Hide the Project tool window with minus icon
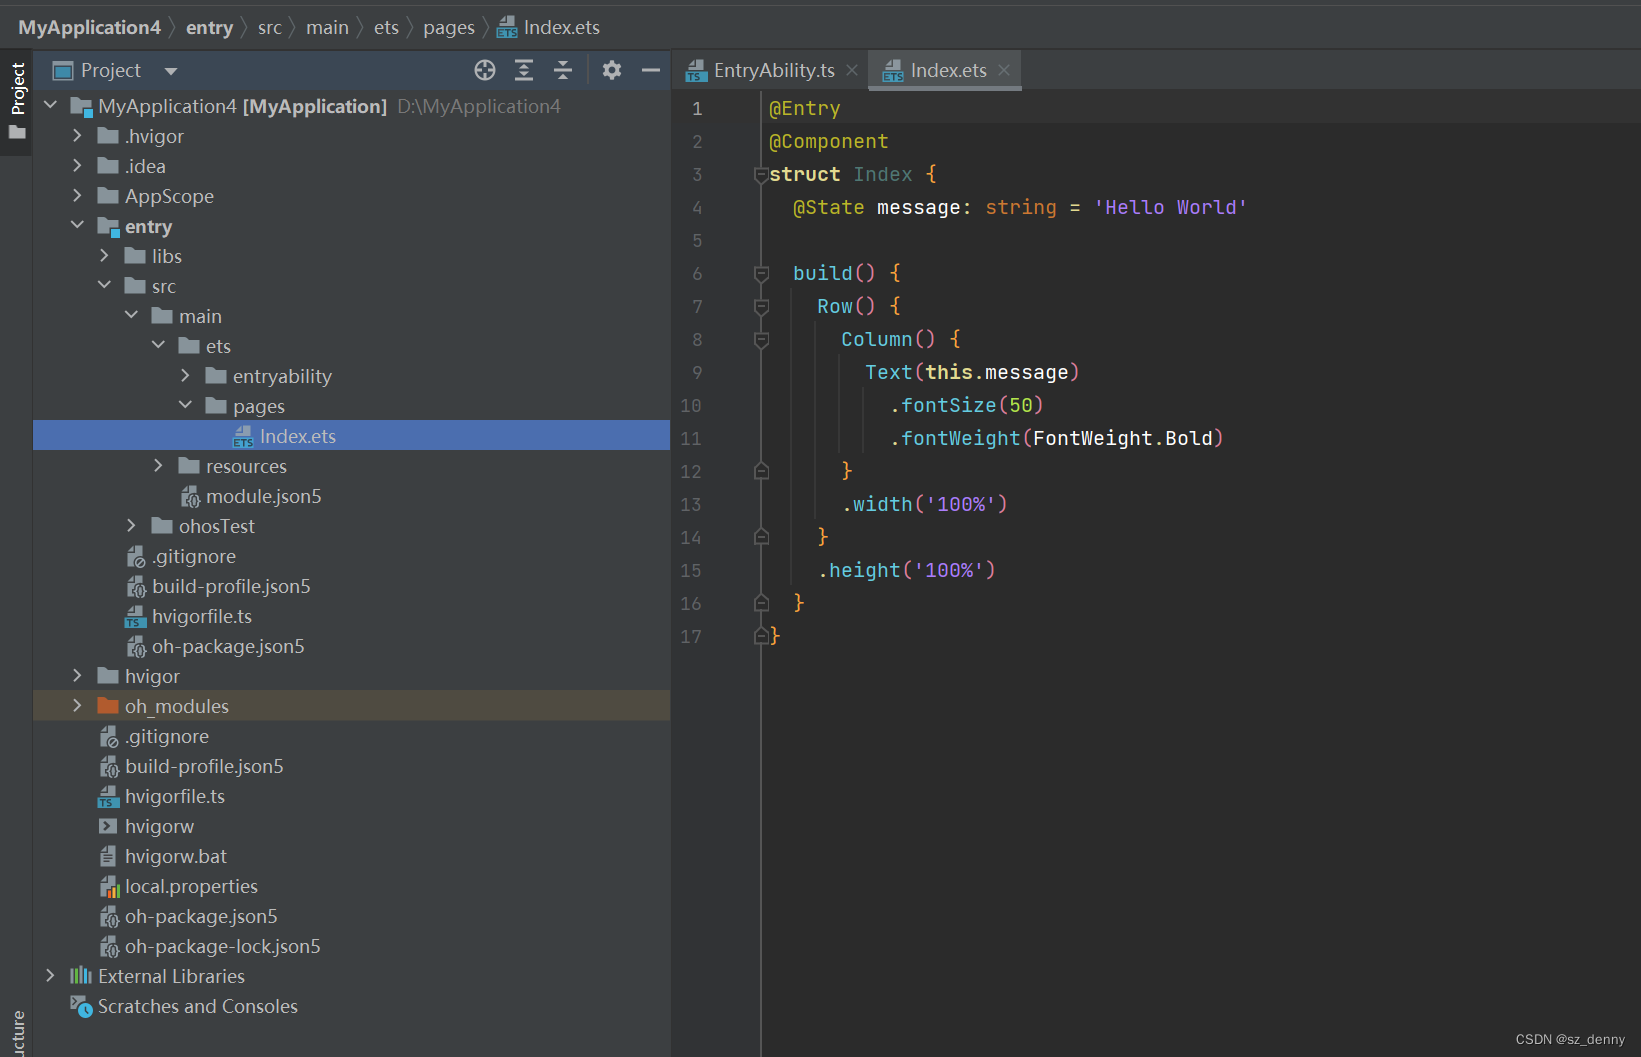This screenshot has width=1641, height=1057. (650, 70)
